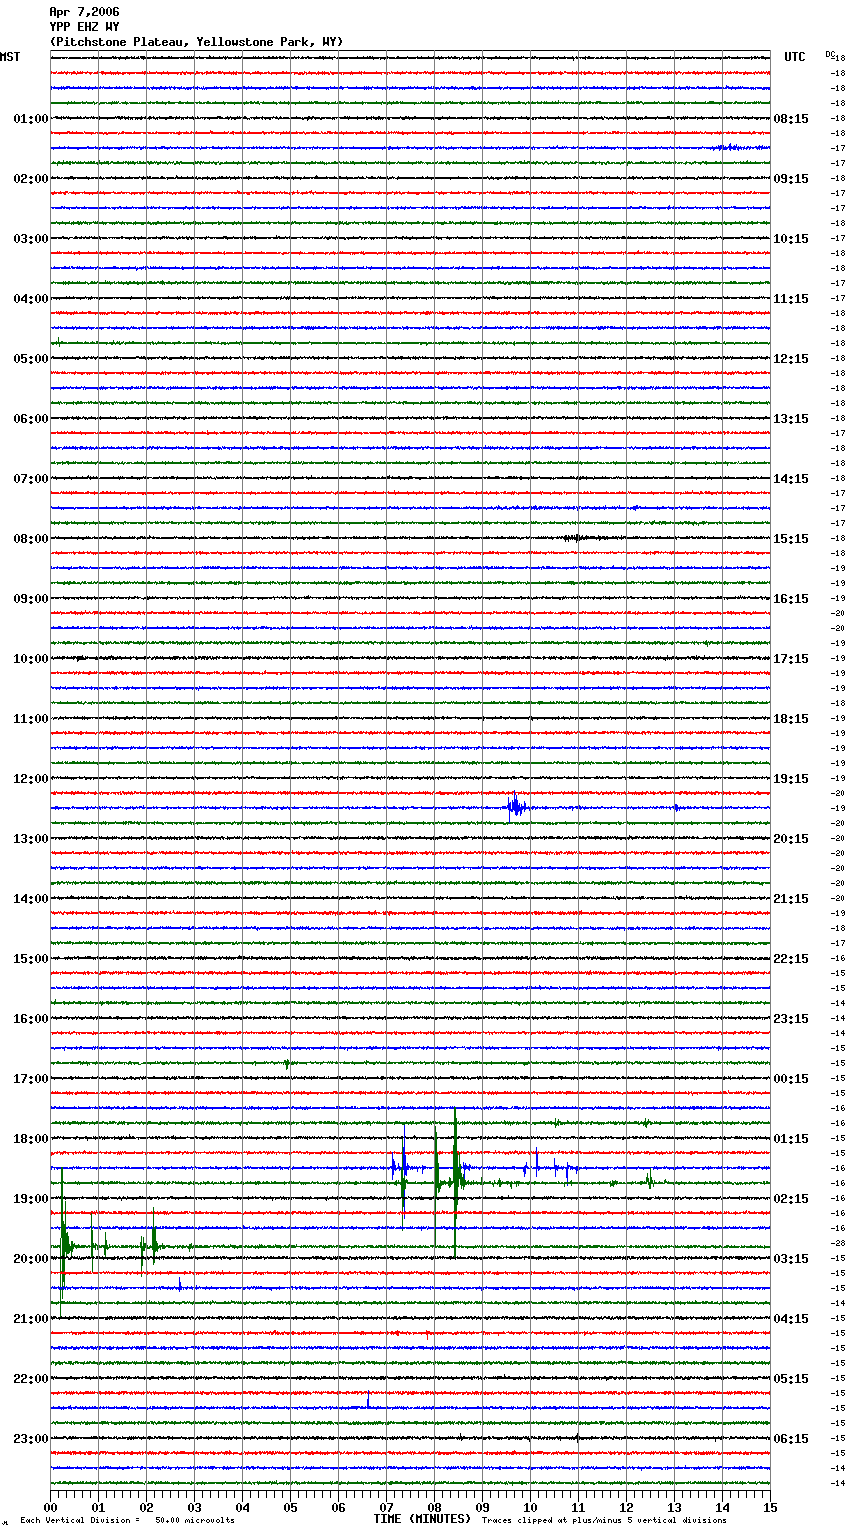Click the 23:00 MST time label
This screenshot has width=850, height=1534.
point(31,1439)
